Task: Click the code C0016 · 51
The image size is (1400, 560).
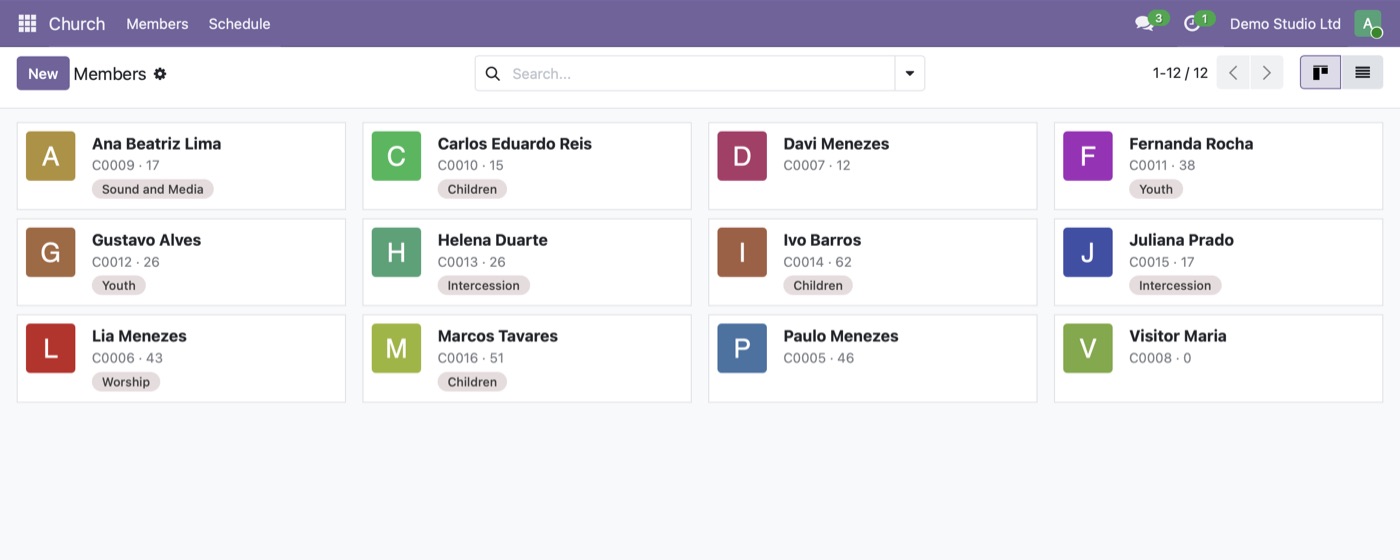Action: click(x=471, y=358)
